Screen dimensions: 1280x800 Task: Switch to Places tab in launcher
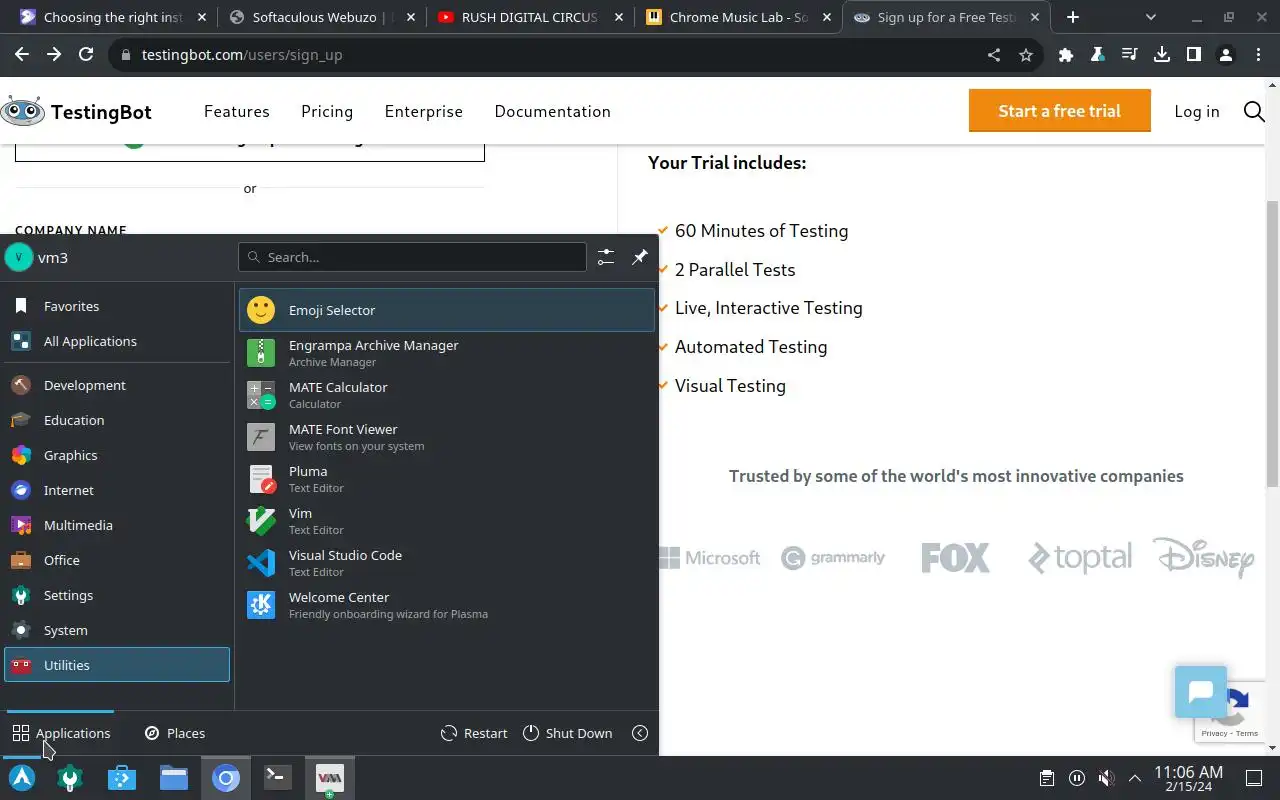175,733
